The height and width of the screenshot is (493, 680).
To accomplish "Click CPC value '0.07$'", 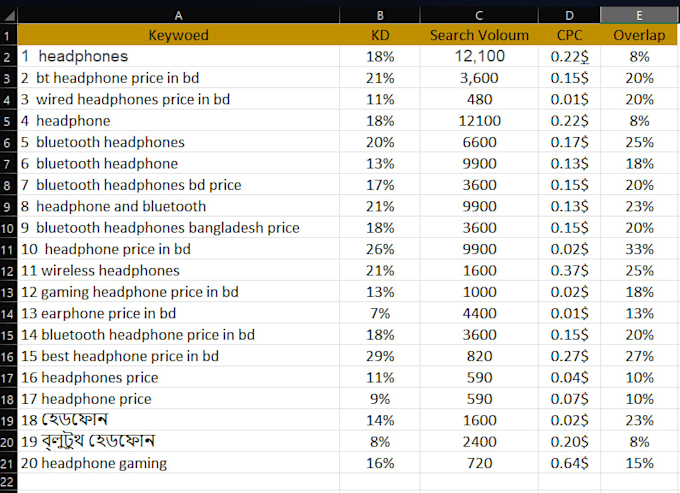I will (569, 398).
